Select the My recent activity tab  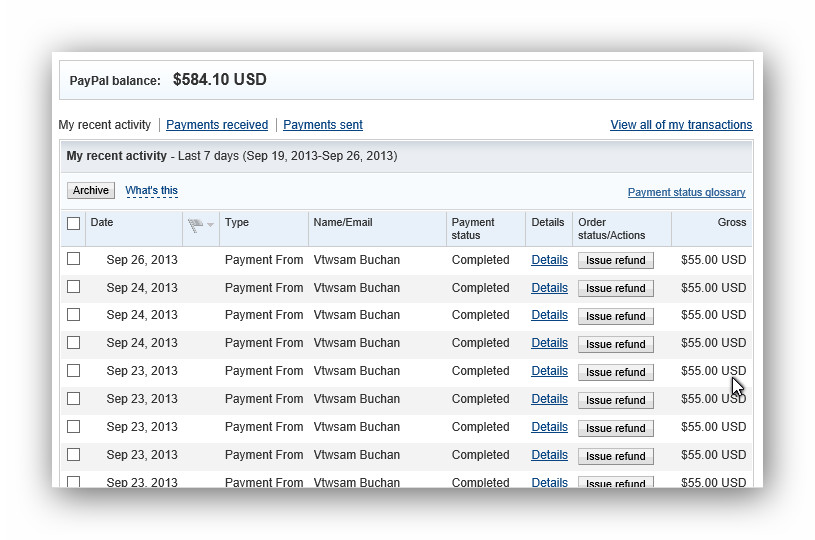click(105, 125)
